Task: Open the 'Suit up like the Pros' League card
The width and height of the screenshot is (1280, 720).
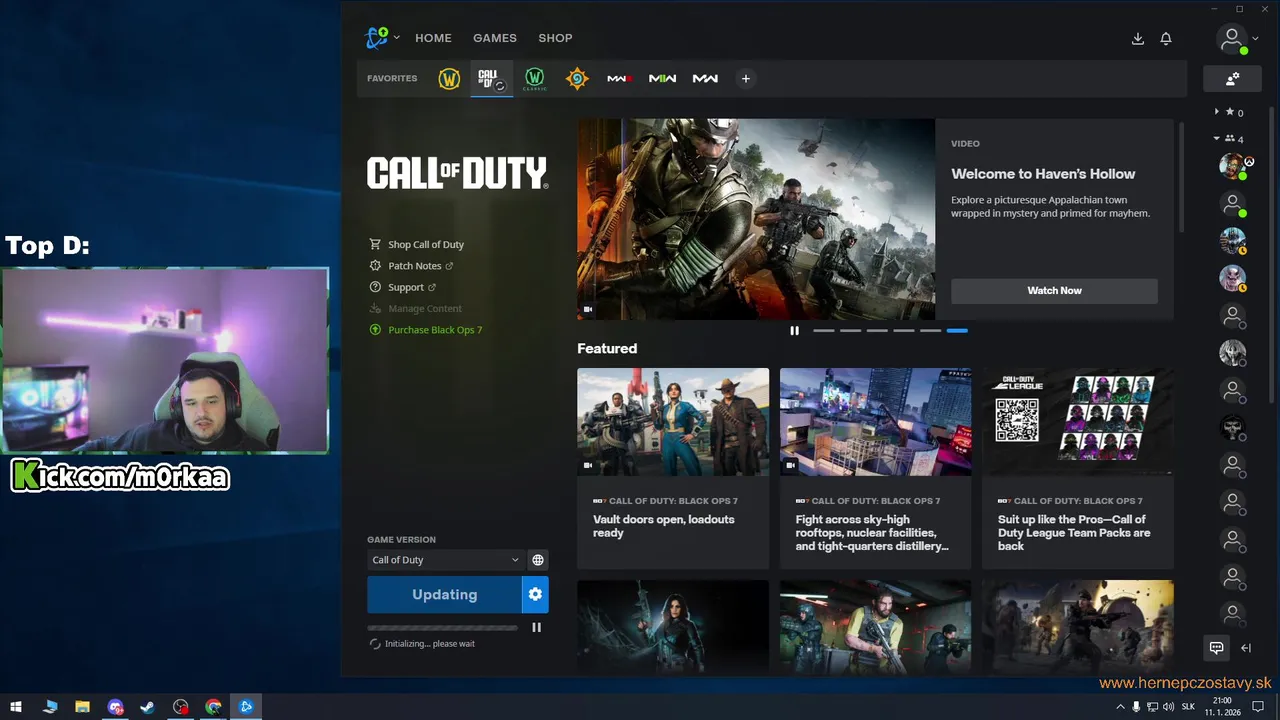Action: 1078,468
